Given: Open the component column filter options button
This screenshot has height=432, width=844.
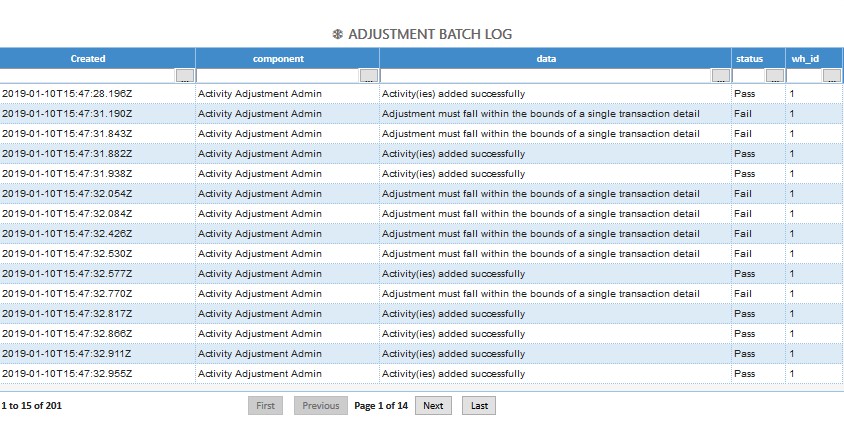Looking at the screenshot, I should (369, 76).
